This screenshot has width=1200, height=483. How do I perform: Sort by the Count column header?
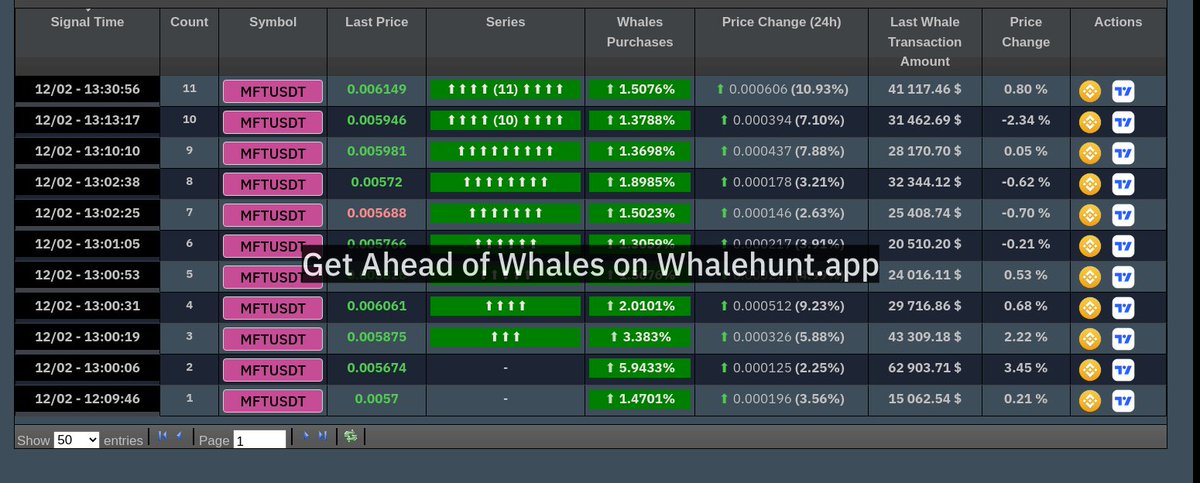coord(189,41)
